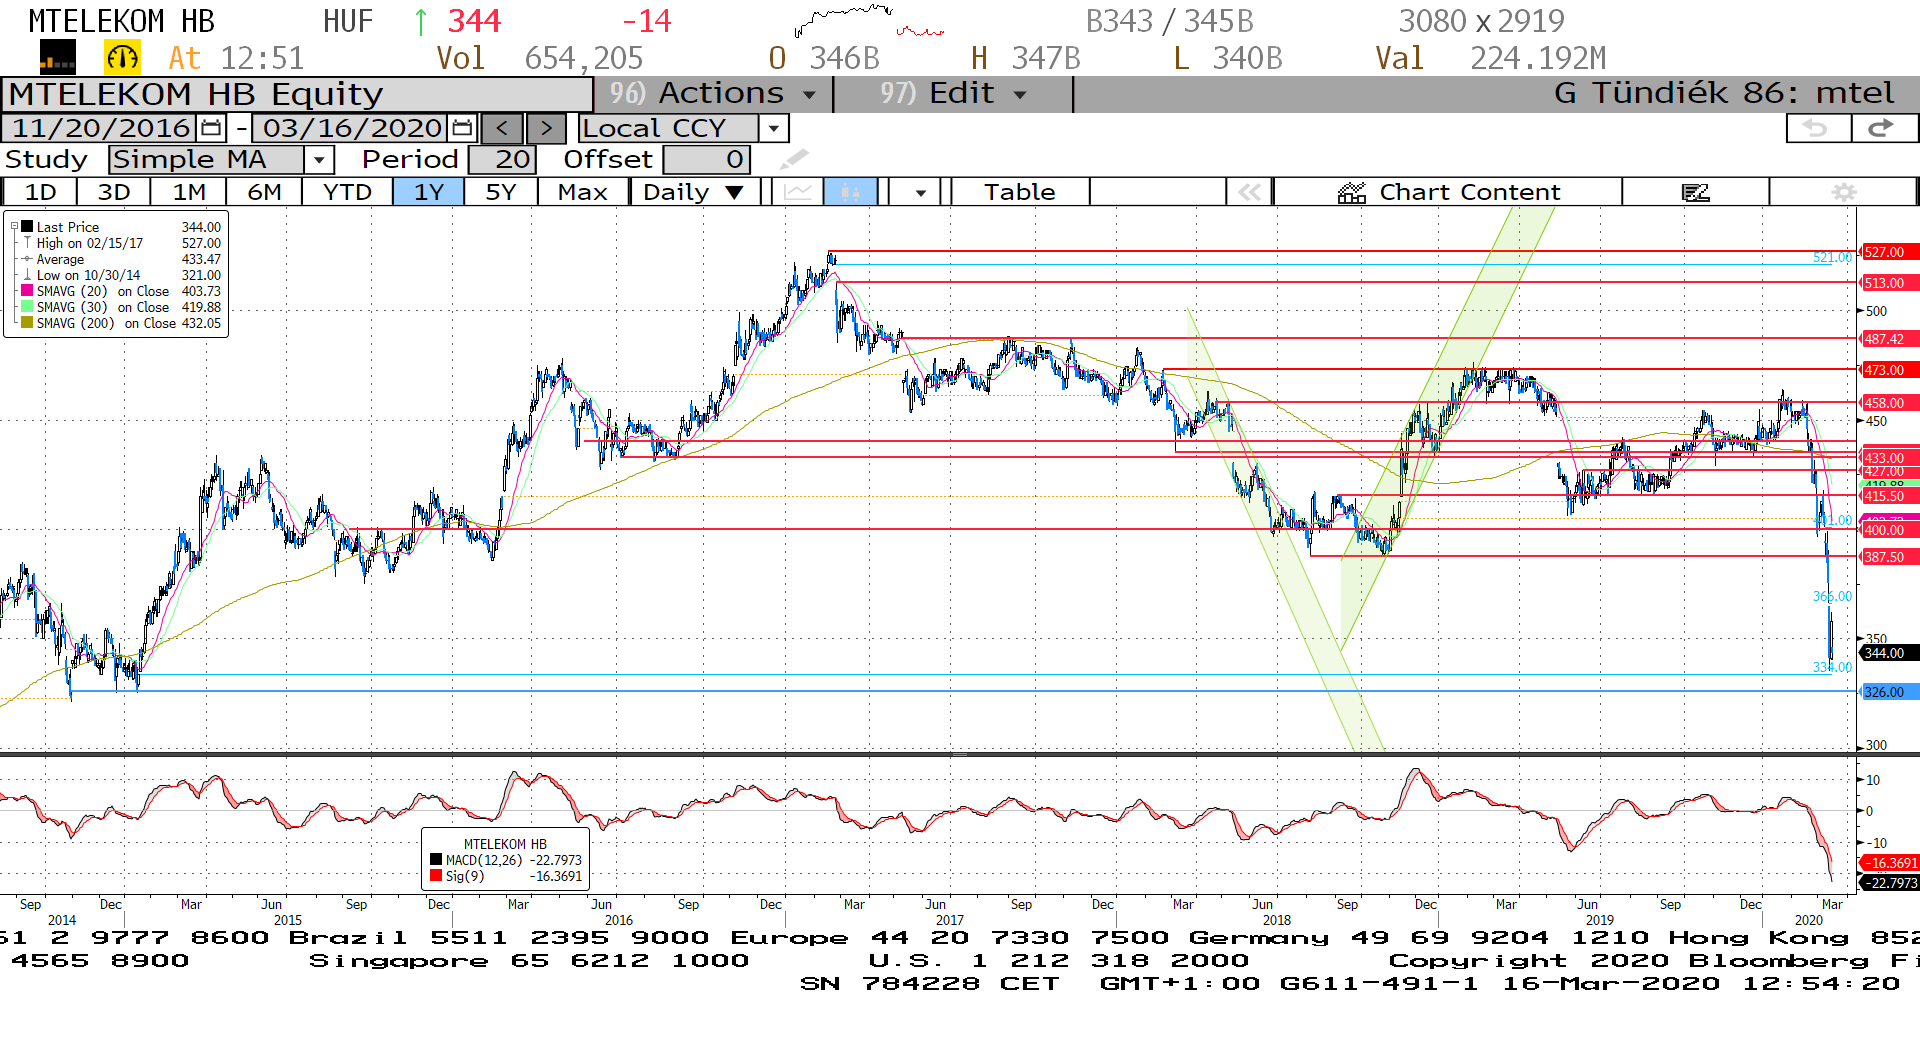Click the Offset input field
This screenshot has height=1039, width=1920.
click(x=706, y=159)
